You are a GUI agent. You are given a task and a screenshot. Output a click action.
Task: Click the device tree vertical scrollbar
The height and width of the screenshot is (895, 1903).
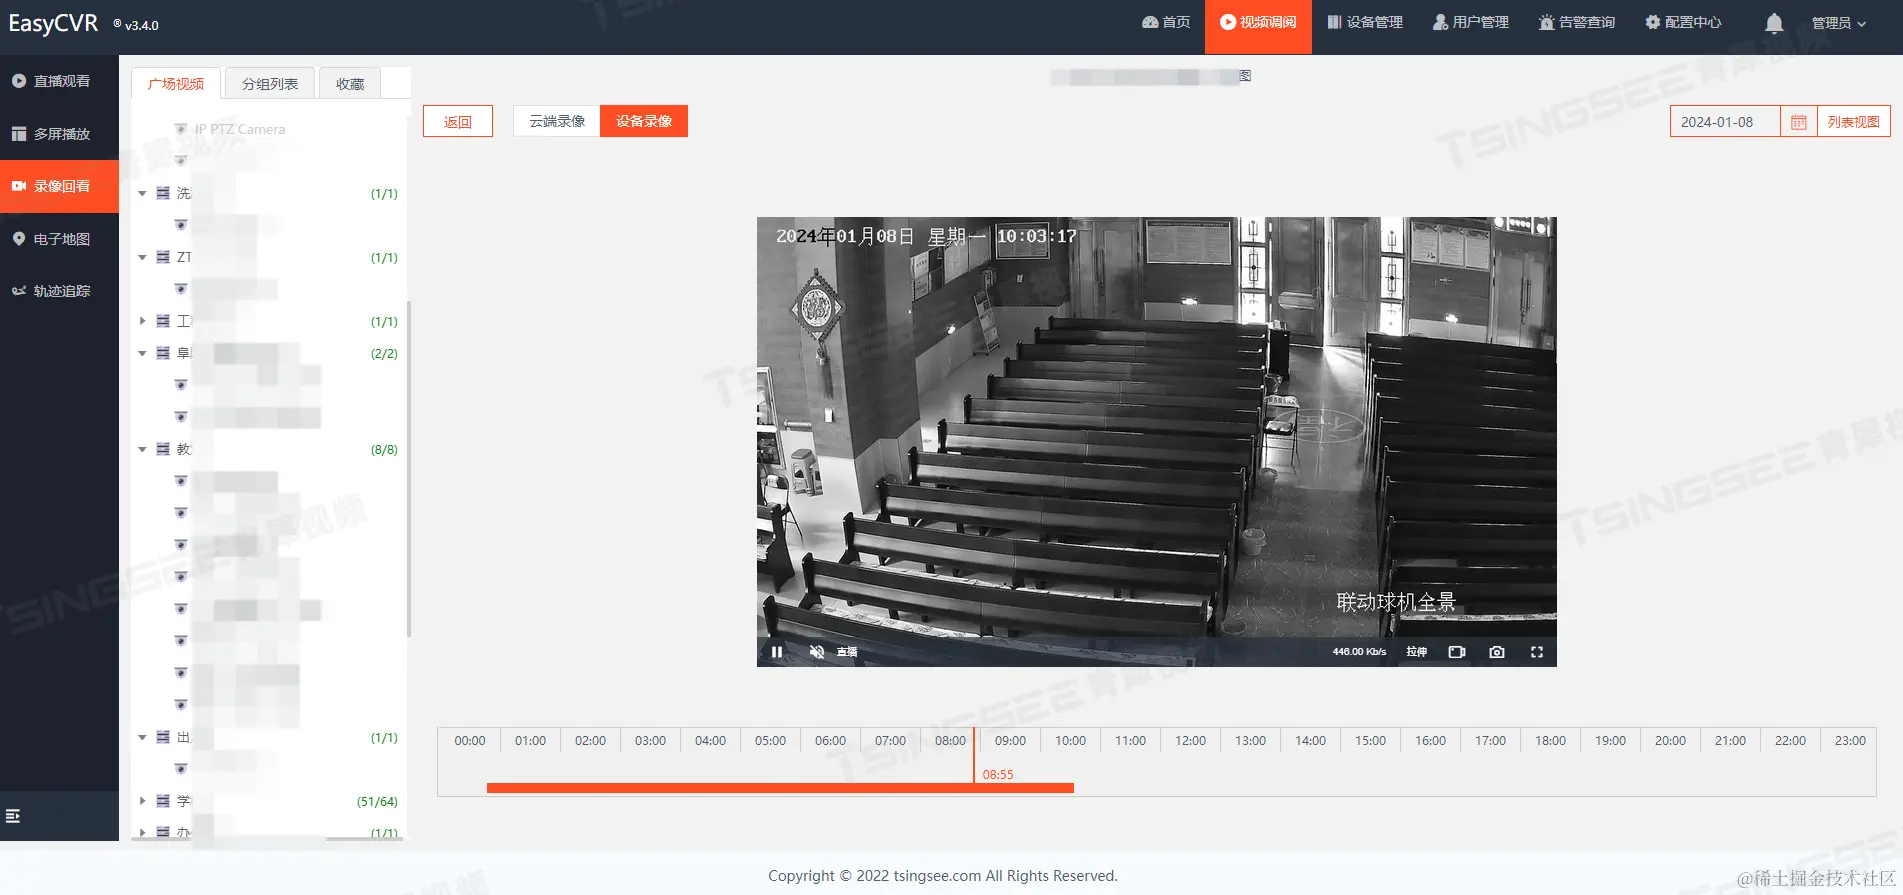pos(409,468)
